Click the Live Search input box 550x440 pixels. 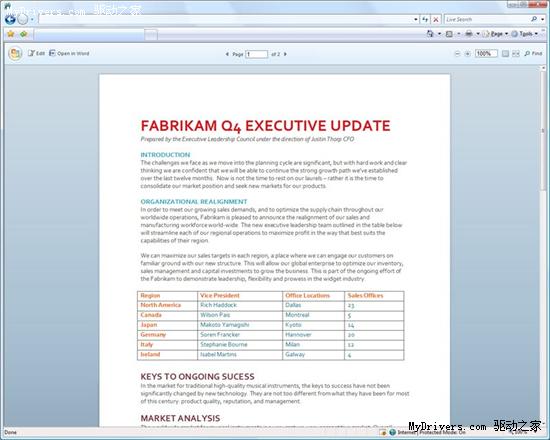coord(487,19)
